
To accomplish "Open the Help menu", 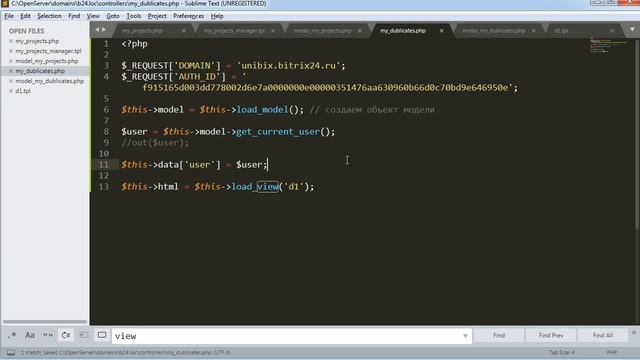I will click(217, 16).
